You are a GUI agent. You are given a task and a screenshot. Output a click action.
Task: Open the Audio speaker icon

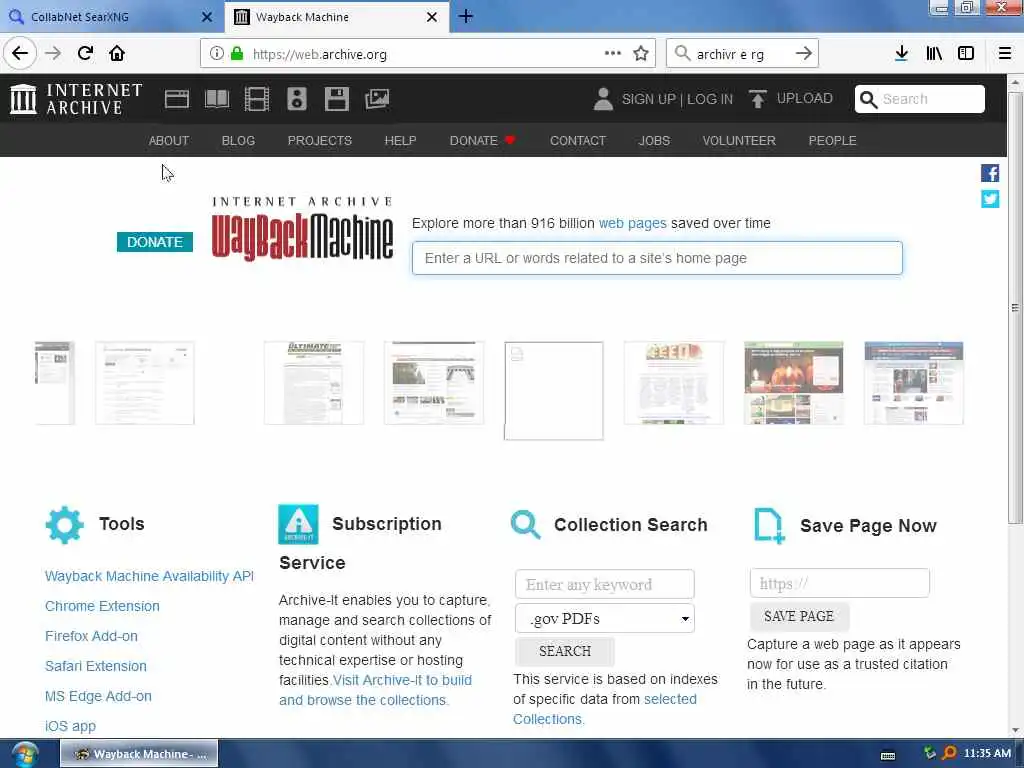[x=296, y=99]
